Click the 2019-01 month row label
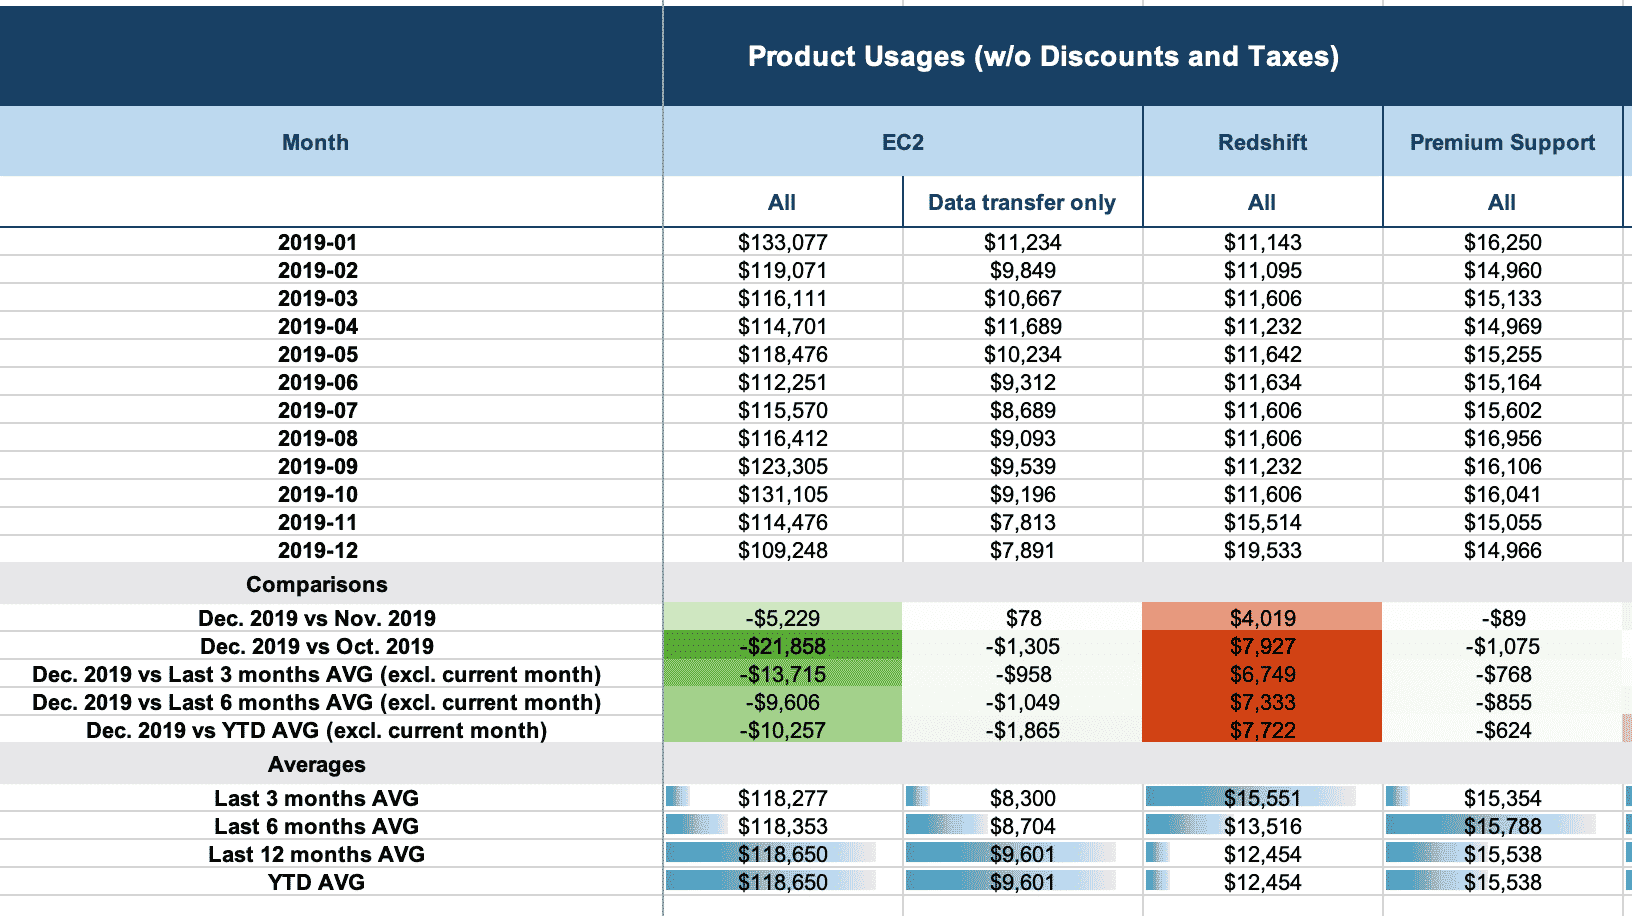 317,242
